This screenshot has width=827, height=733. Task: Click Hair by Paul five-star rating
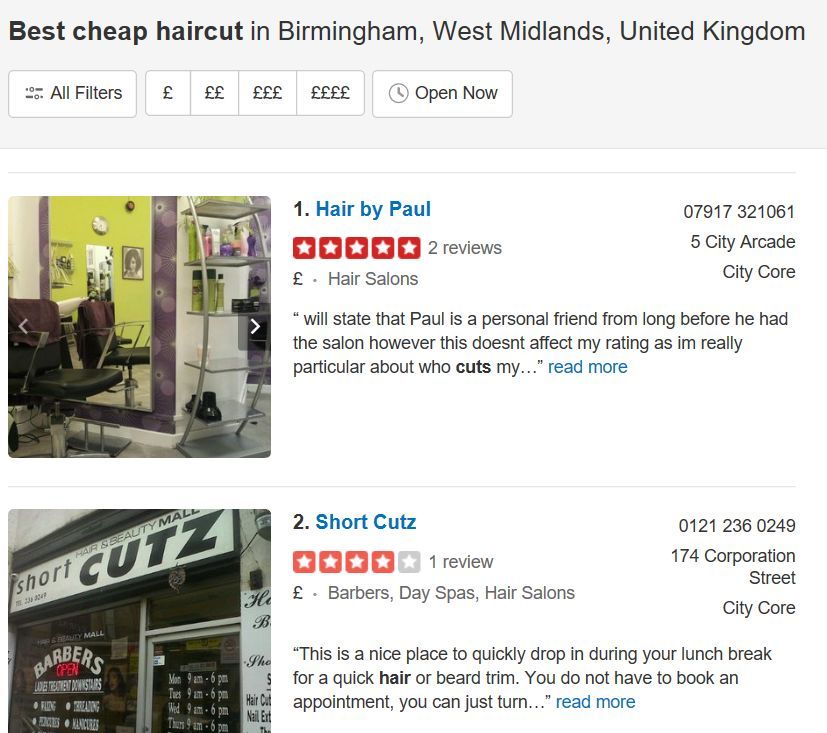tap(357, 248)
